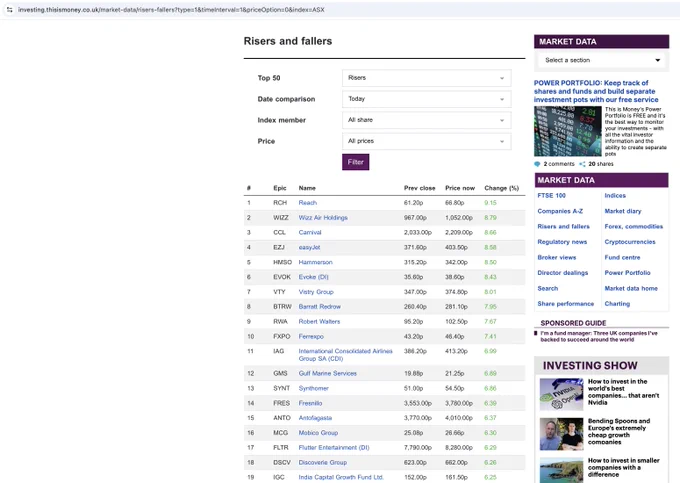
Task: Open the Barratt Redrow link
Action: pos(320,307)
